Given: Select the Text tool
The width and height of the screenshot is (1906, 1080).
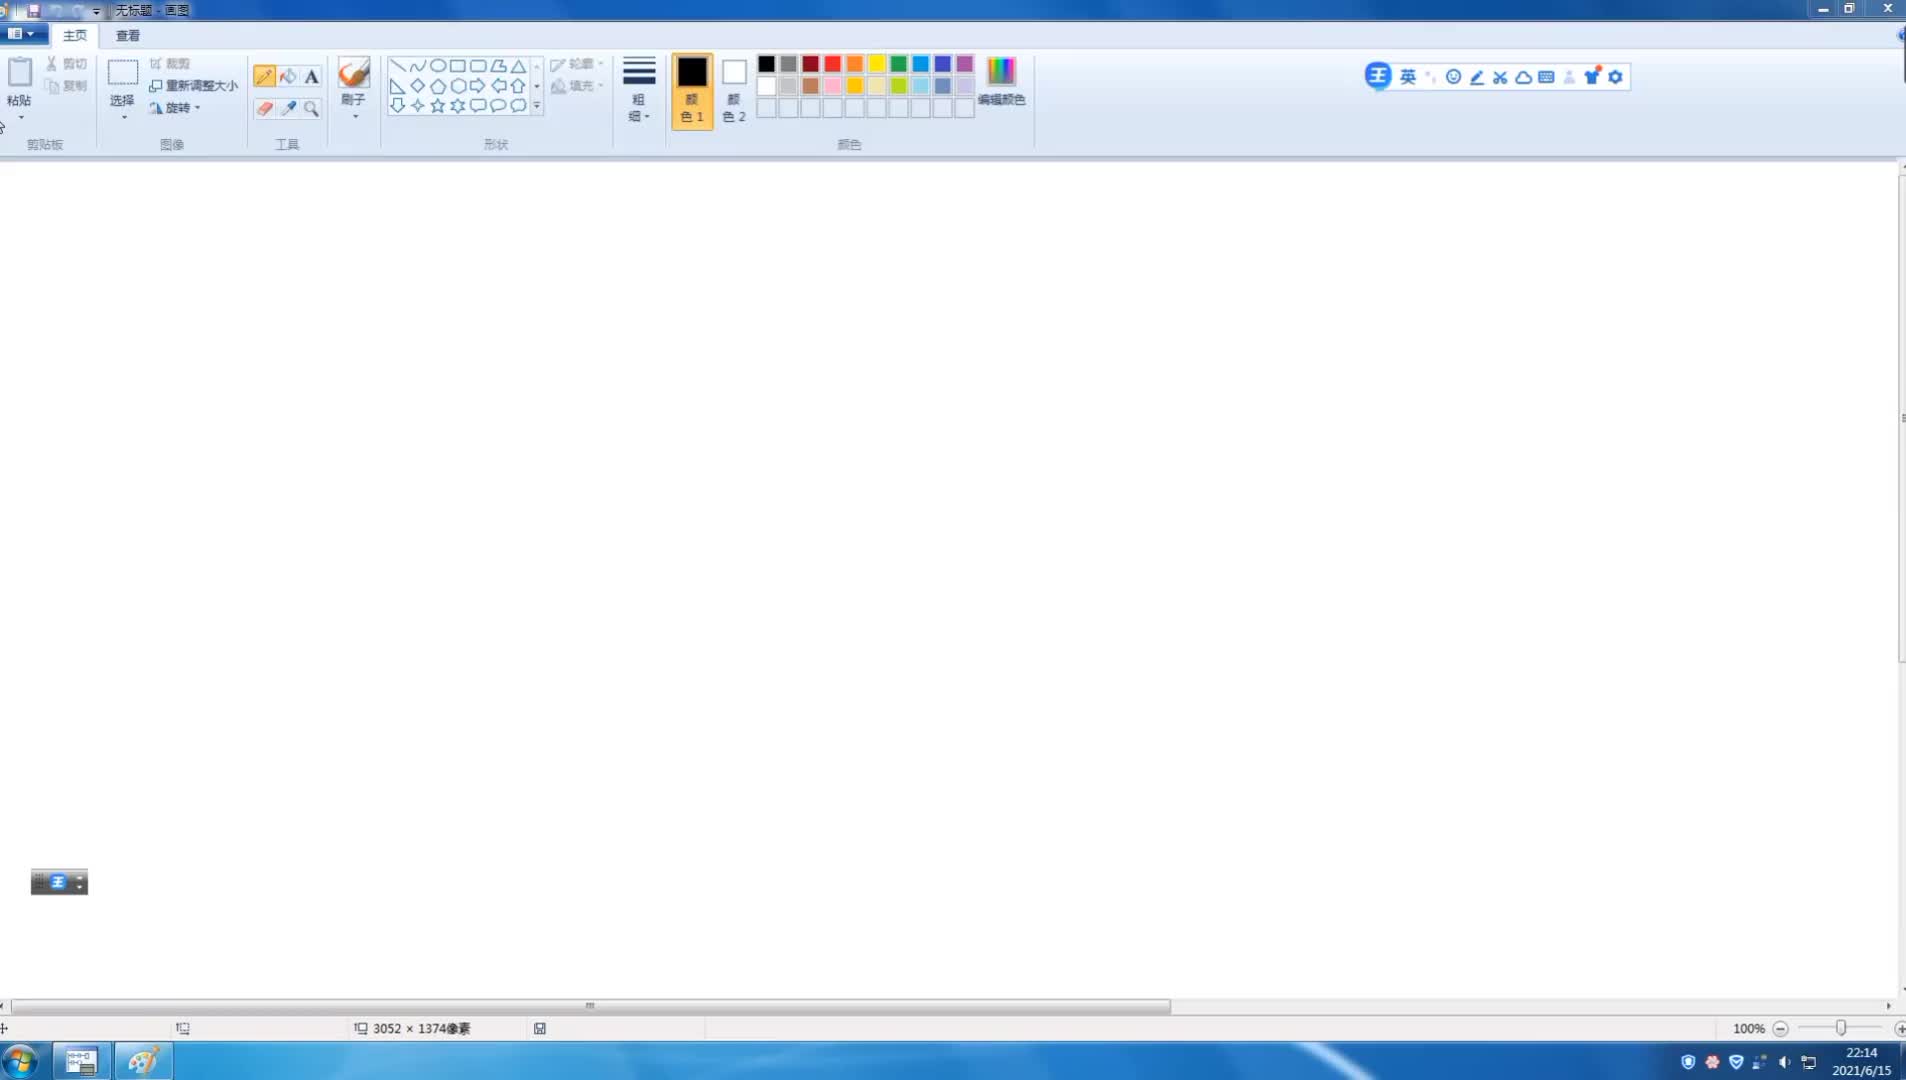Looking at the screenshot, I should point(312,77).
